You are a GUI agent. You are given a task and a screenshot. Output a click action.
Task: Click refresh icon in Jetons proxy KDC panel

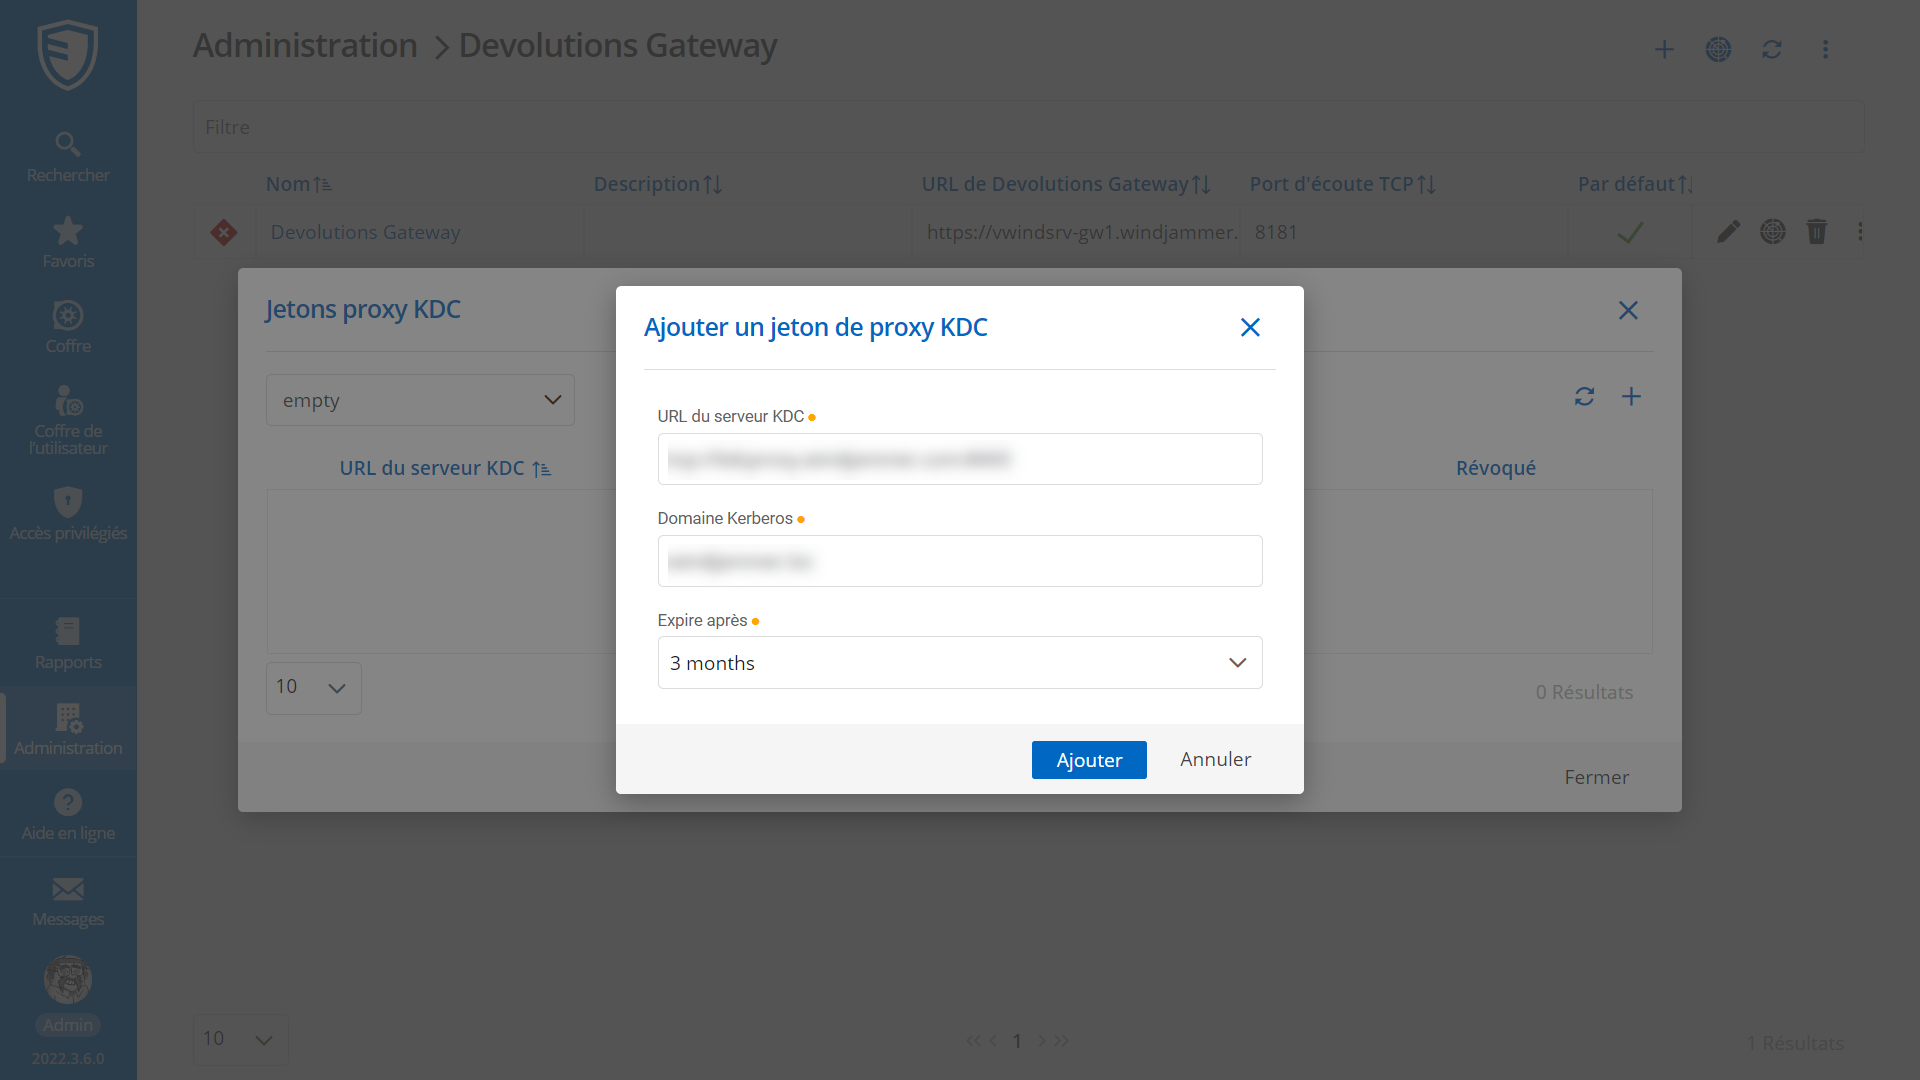tap(1584, 397)
